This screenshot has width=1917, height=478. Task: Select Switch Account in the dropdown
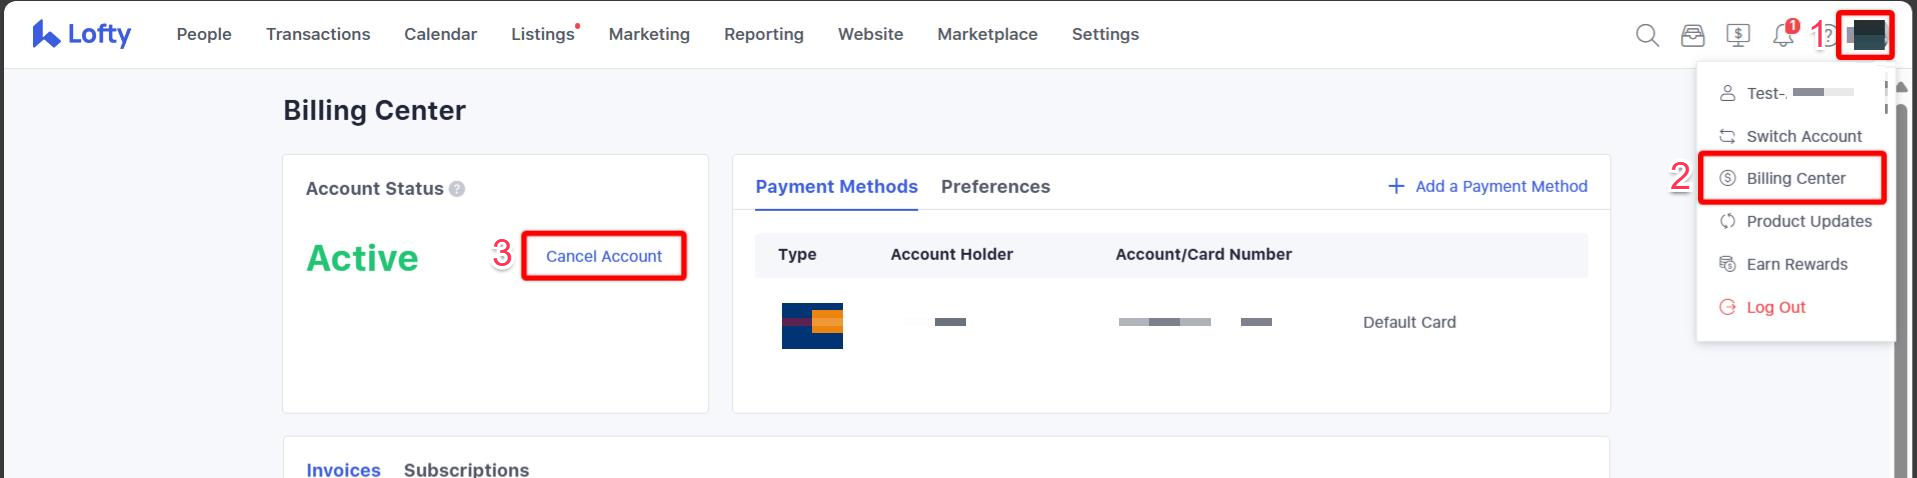click(x=1803, y=136)
